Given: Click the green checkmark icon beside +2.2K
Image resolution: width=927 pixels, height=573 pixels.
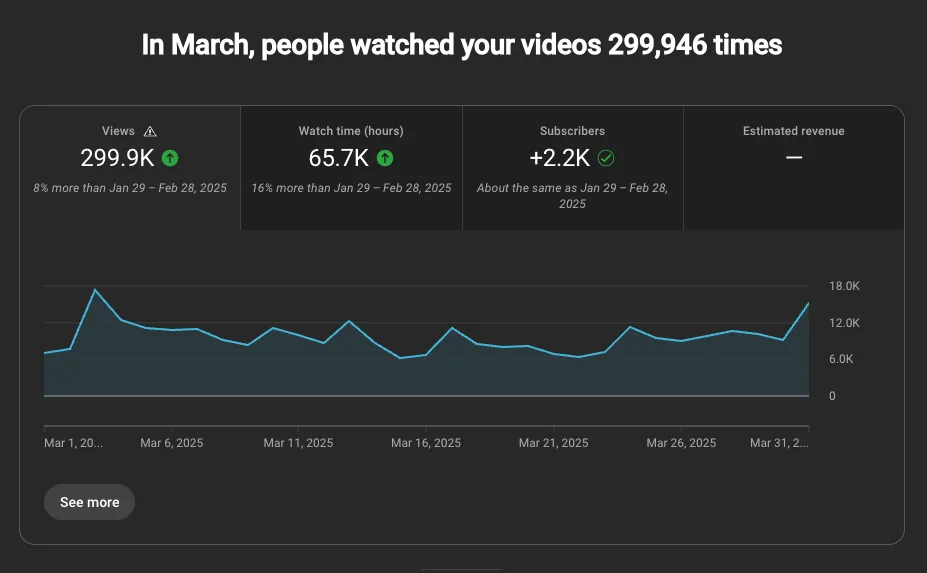Looking at the screenshot, I should pyautogui.click(x=606, y=158).
